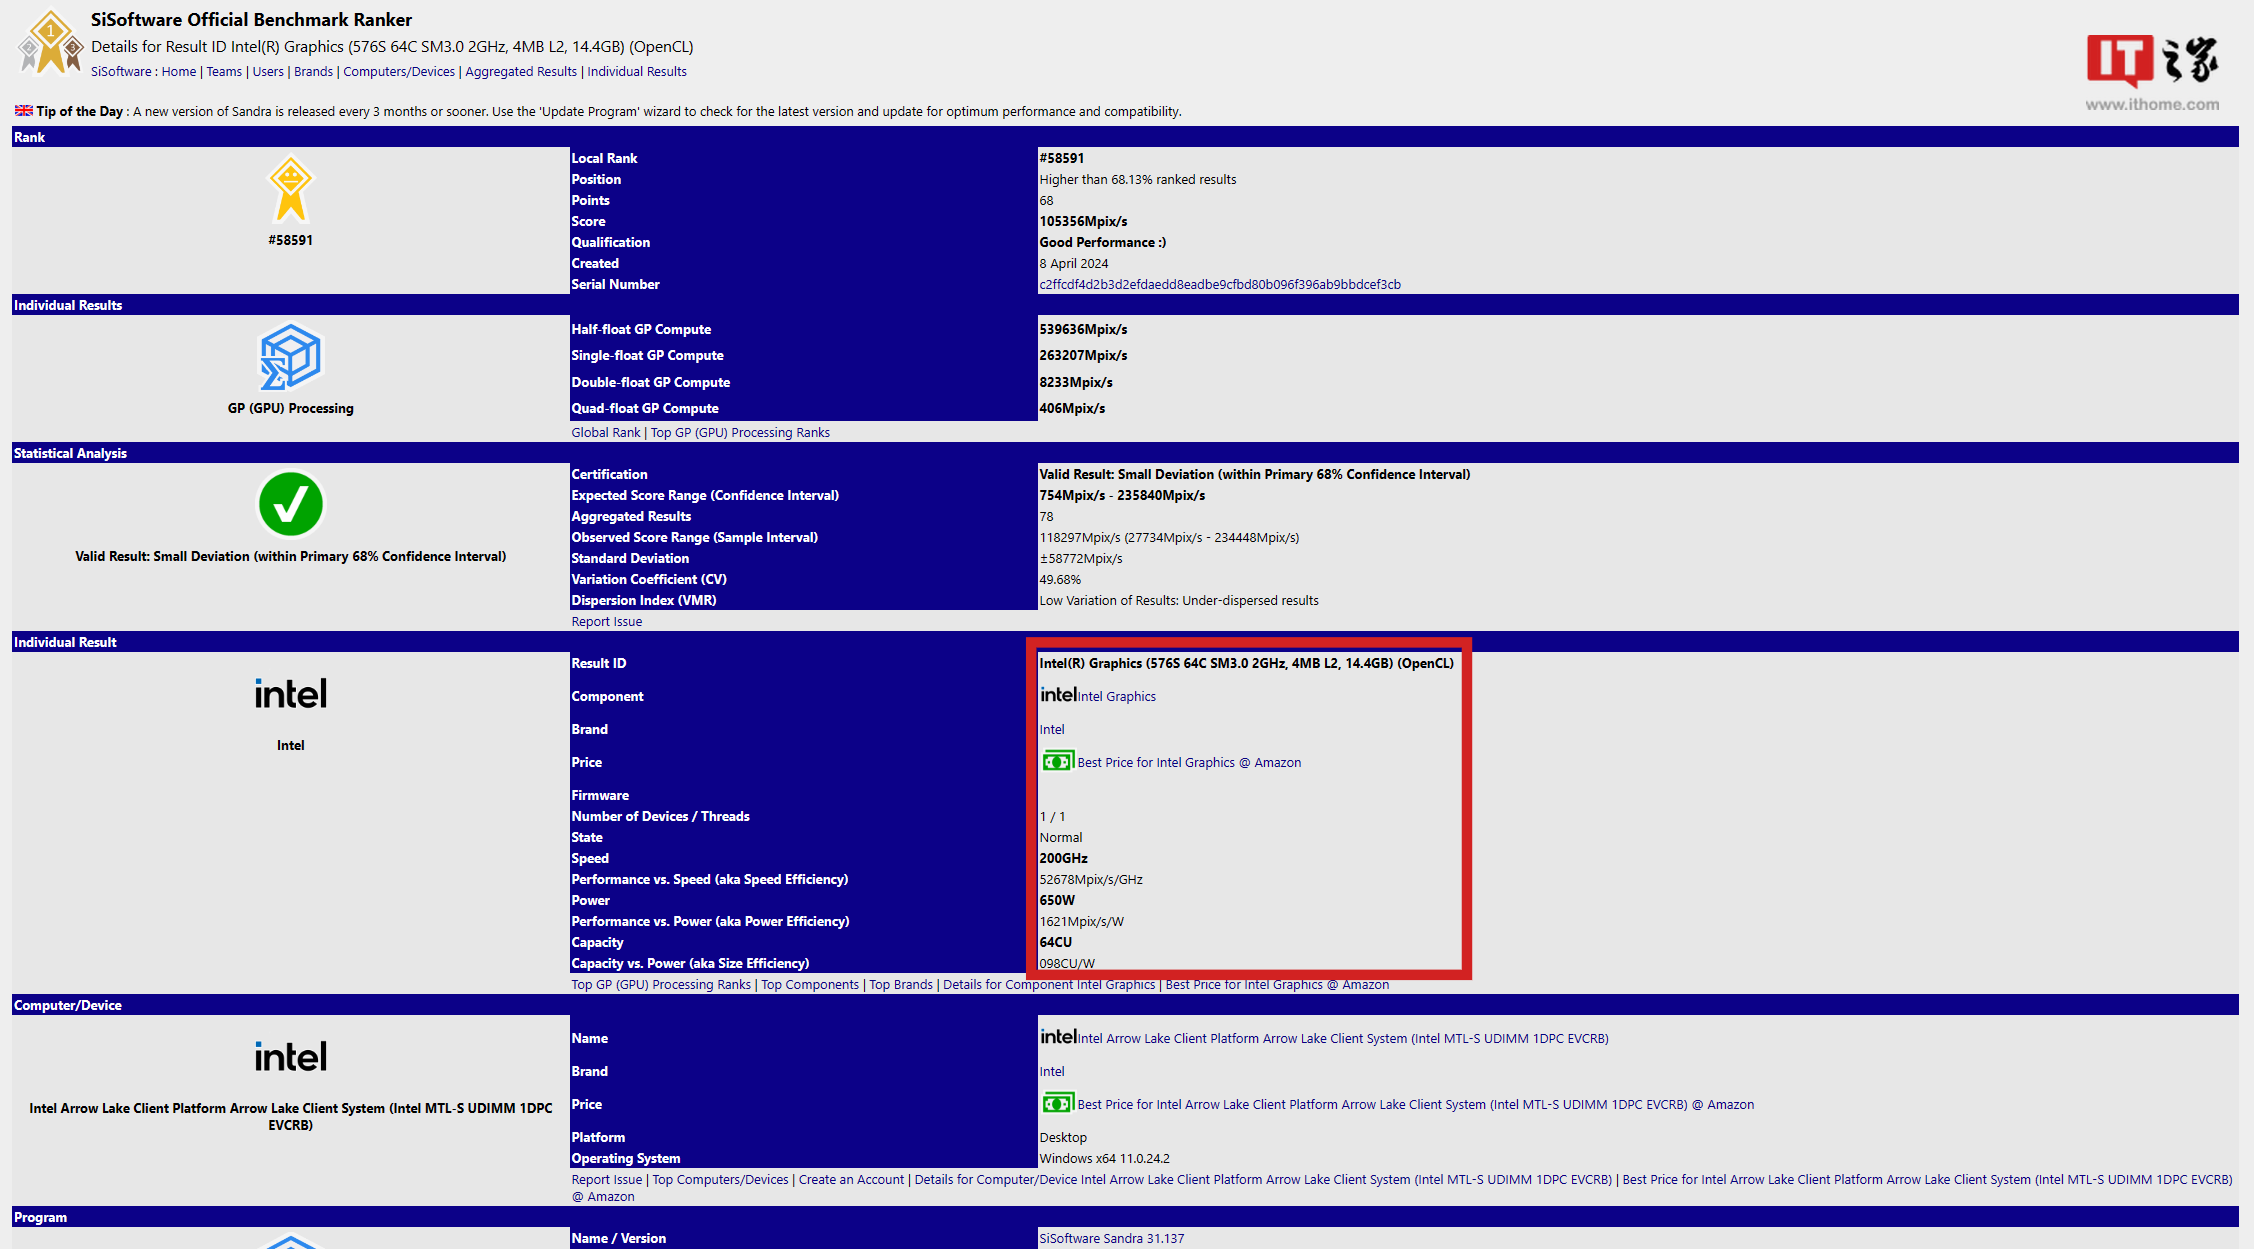Open Top GP (GPU) Processing Ranks under Individual Results
2254x1249 pixels.
click(740, 433)
